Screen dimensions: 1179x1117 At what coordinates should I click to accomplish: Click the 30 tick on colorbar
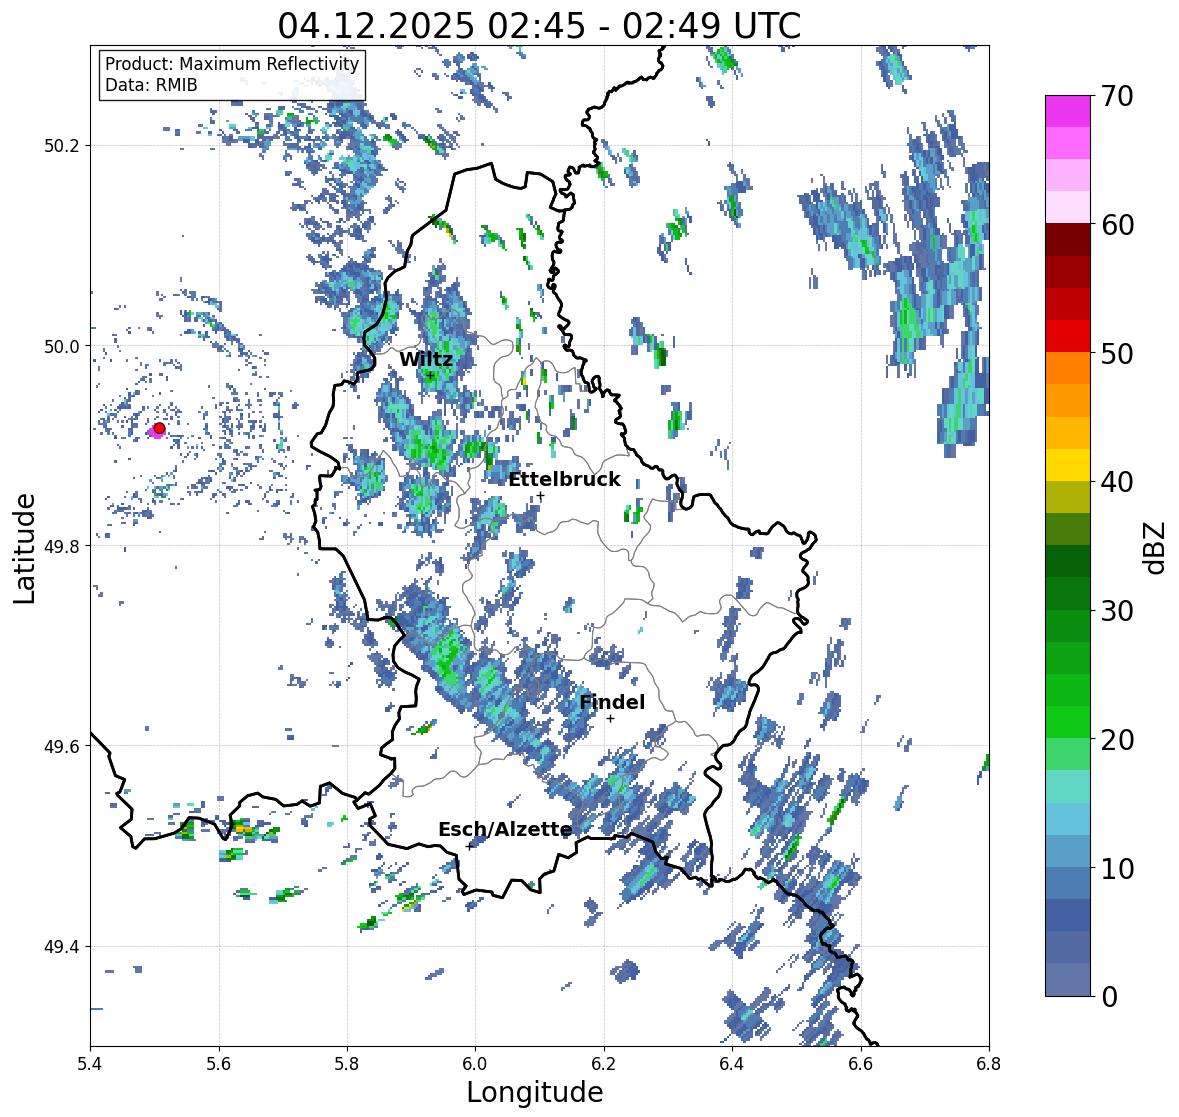coord(1117,611)
